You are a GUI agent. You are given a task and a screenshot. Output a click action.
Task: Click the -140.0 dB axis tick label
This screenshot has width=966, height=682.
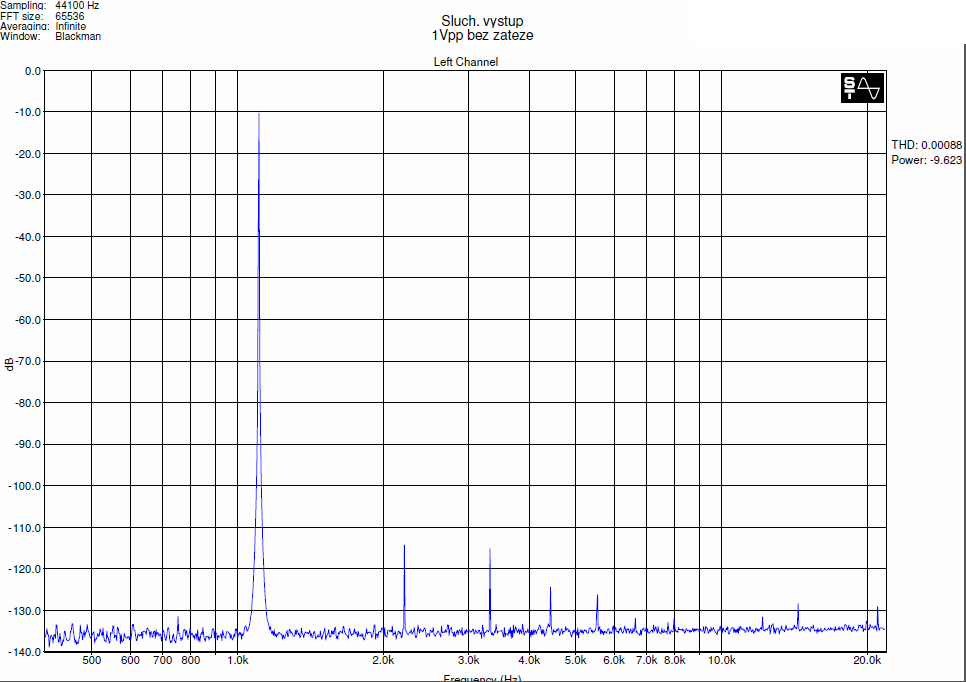pyautogui.click(x=25, y=652)
